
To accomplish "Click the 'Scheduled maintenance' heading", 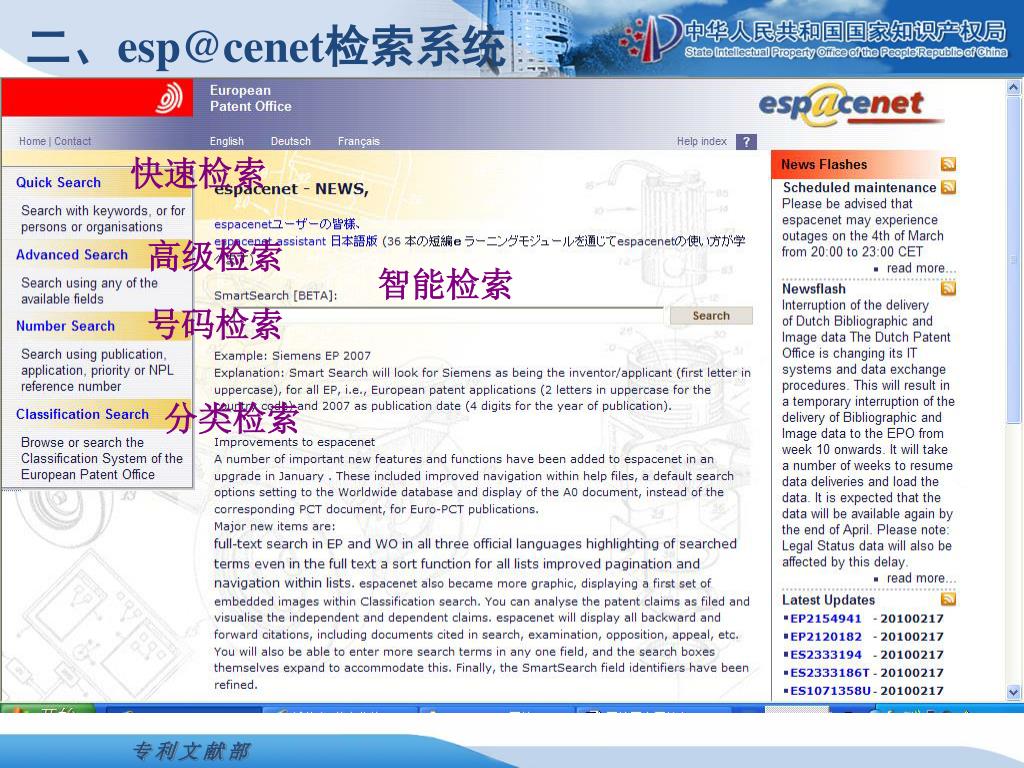I will [x=859, y=187].
